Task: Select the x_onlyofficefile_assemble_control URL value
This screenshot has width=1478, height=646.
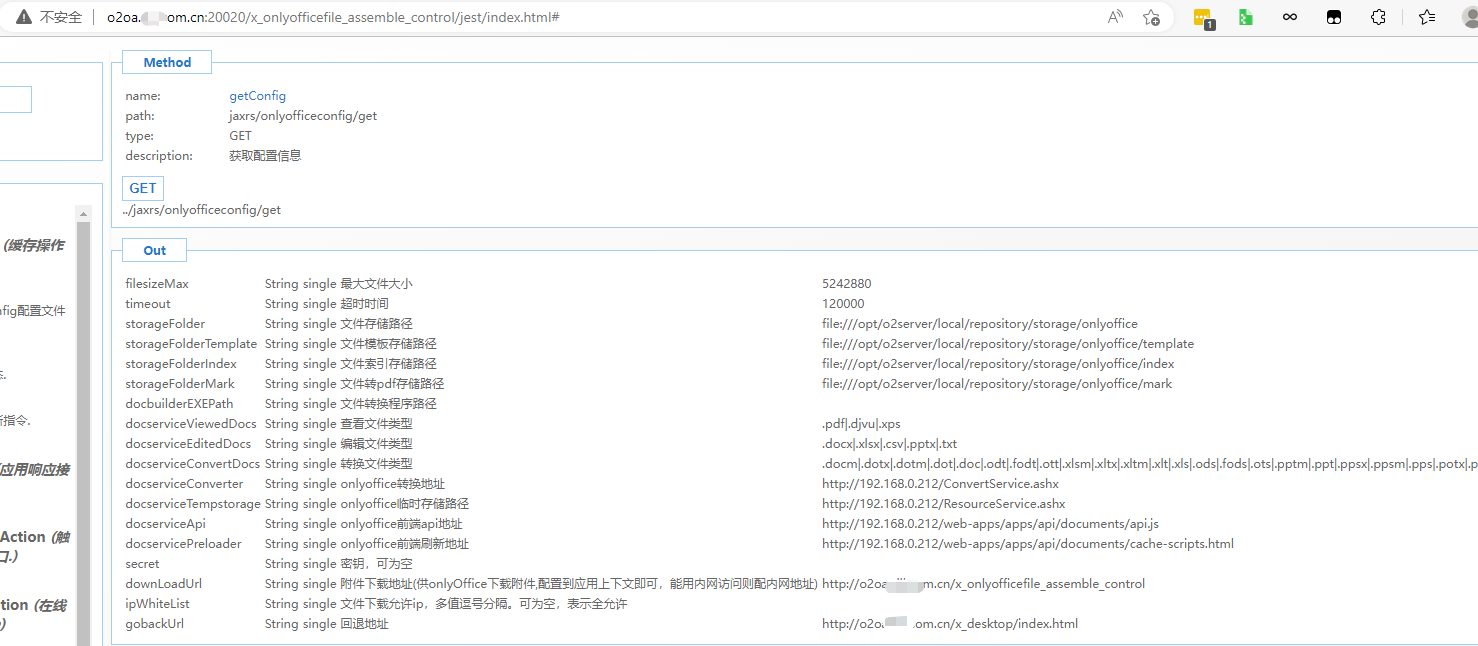Action: pos(984,584)
